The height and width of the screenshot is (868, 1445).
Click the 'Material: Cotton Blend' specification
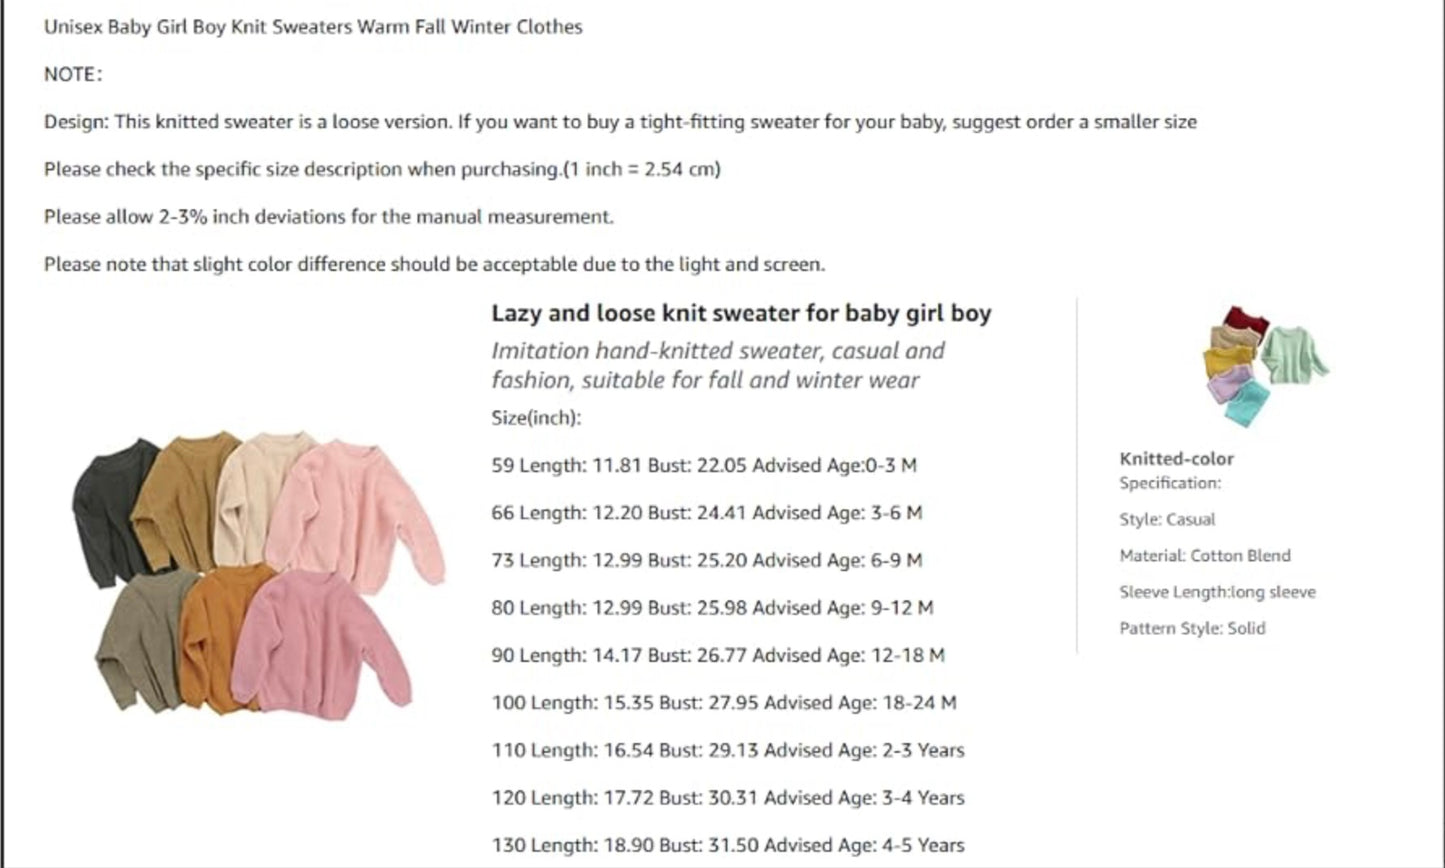[1204, 556]
